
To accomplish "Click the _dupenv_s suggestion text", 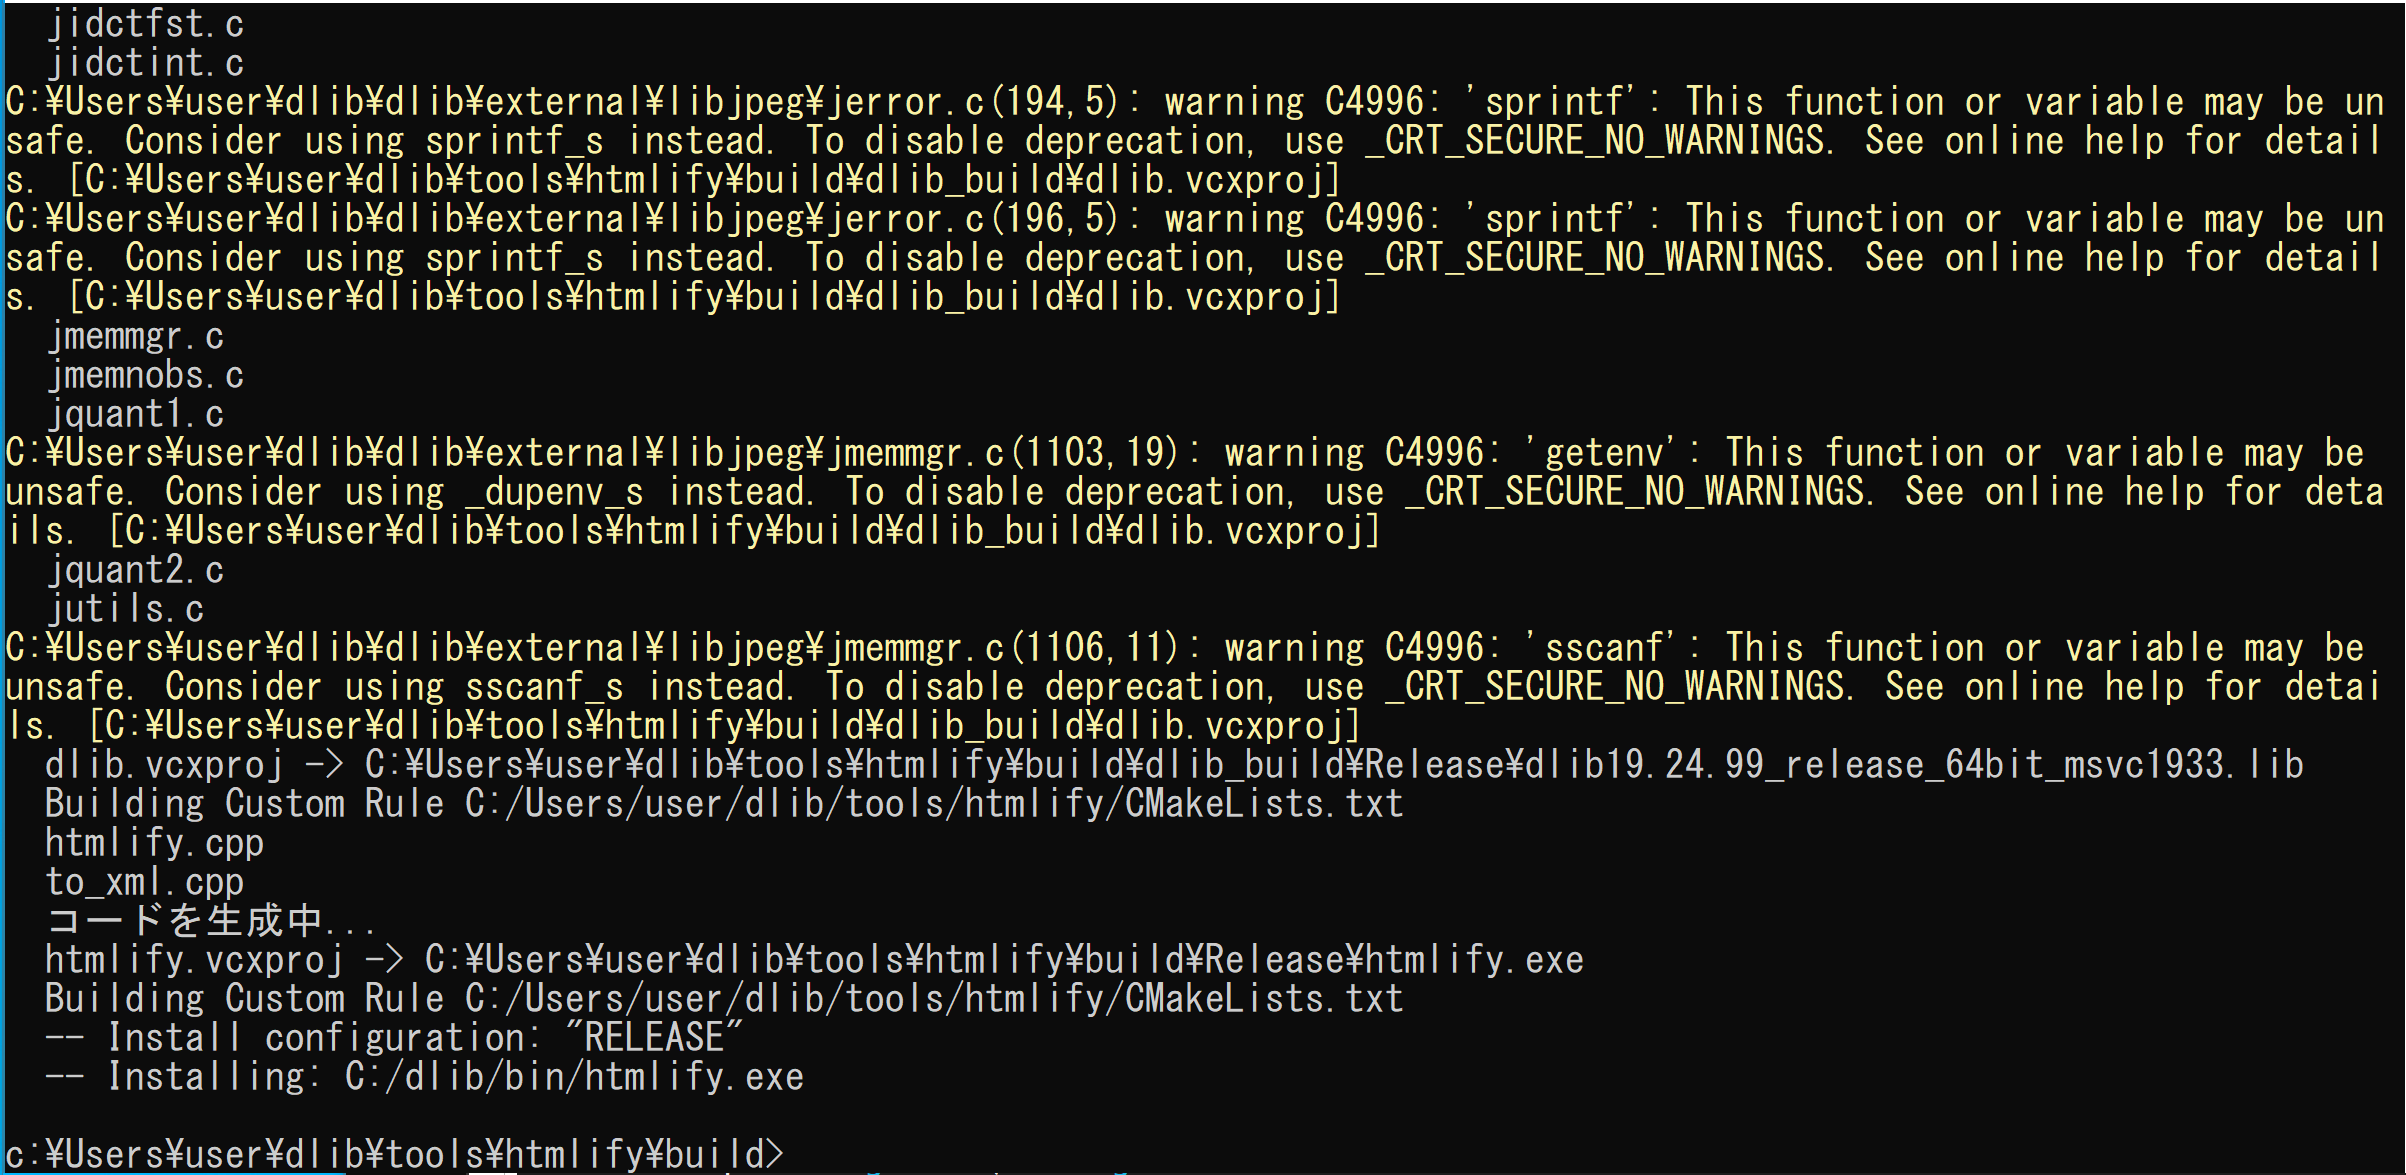I will [x=555, y=491].
